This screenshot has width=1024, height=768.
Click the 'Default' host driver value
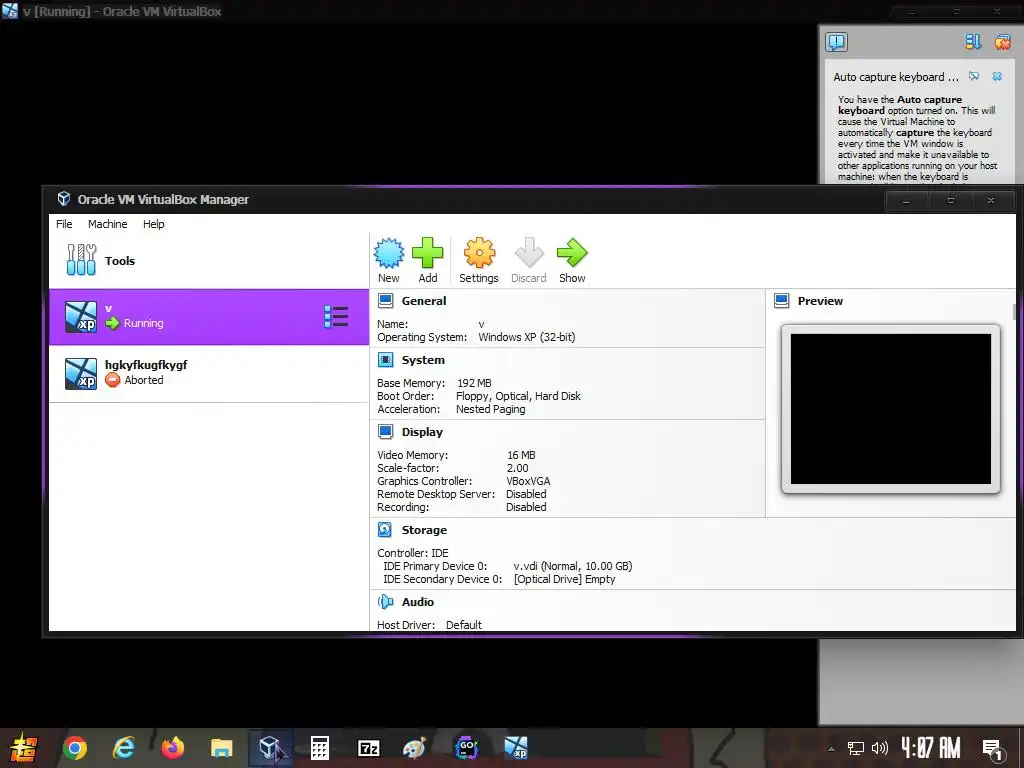pyautogui.click(x=464, y=625)
